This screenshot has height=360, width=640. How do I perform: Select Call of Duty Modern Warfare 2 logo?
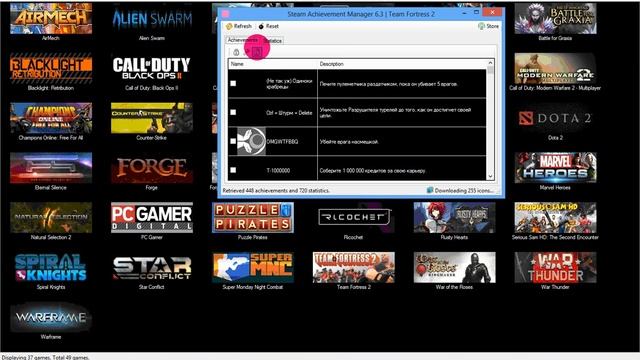tap(555, 68)
